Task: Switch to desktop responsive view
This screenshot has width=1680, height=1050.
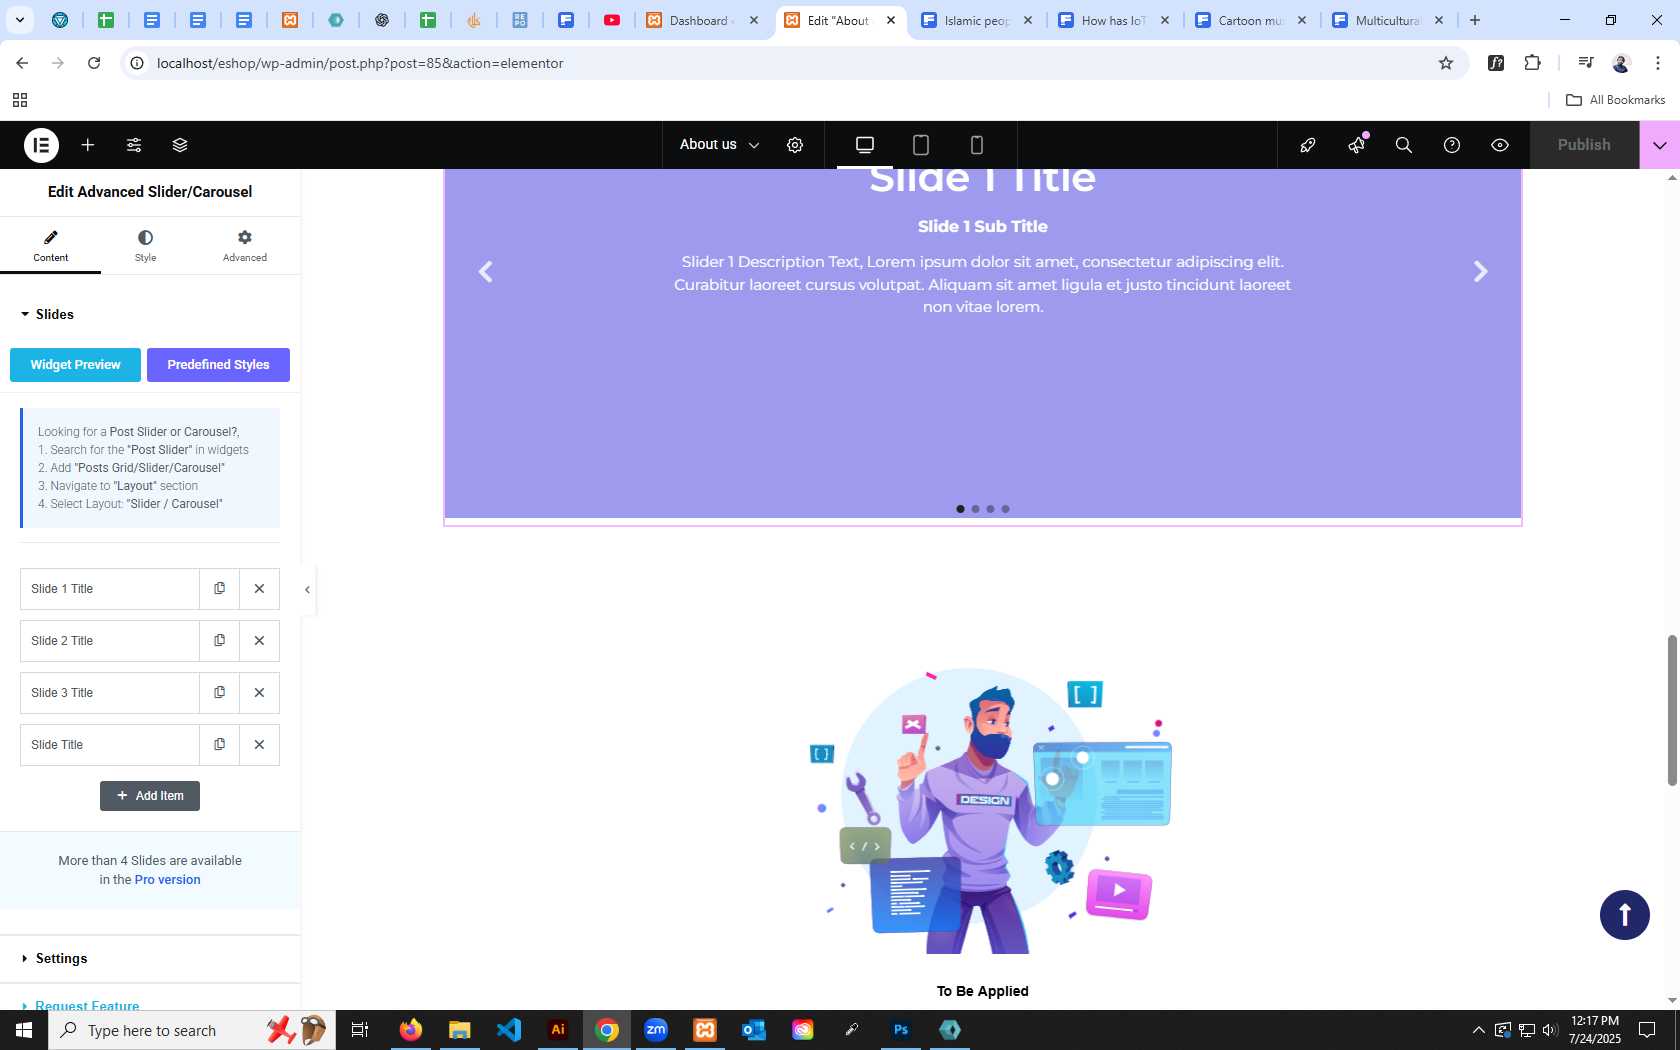Action: (865, 145)
